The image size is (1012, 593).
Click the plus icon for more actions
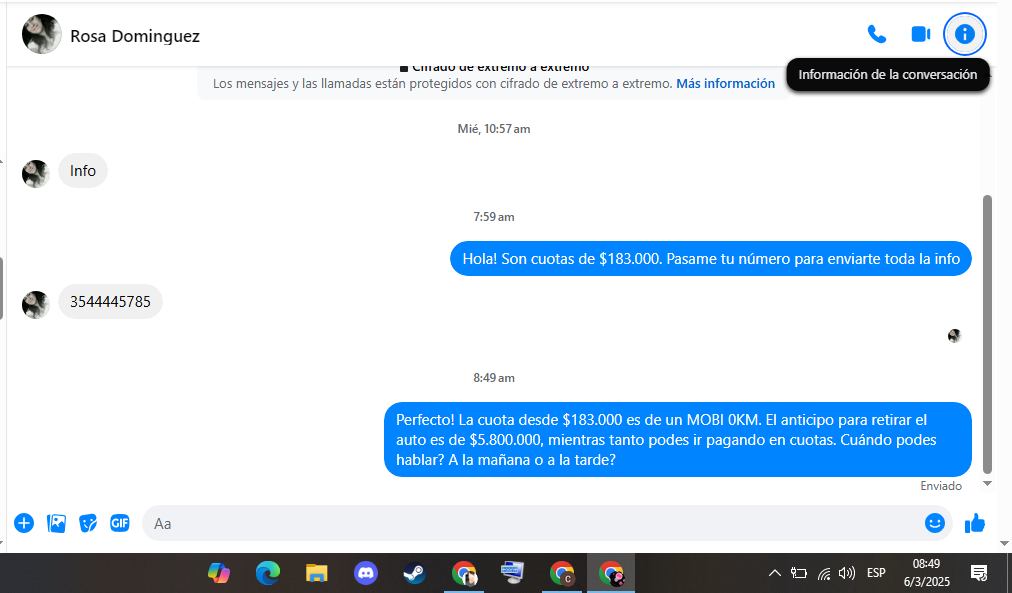(x=24, y=523)
